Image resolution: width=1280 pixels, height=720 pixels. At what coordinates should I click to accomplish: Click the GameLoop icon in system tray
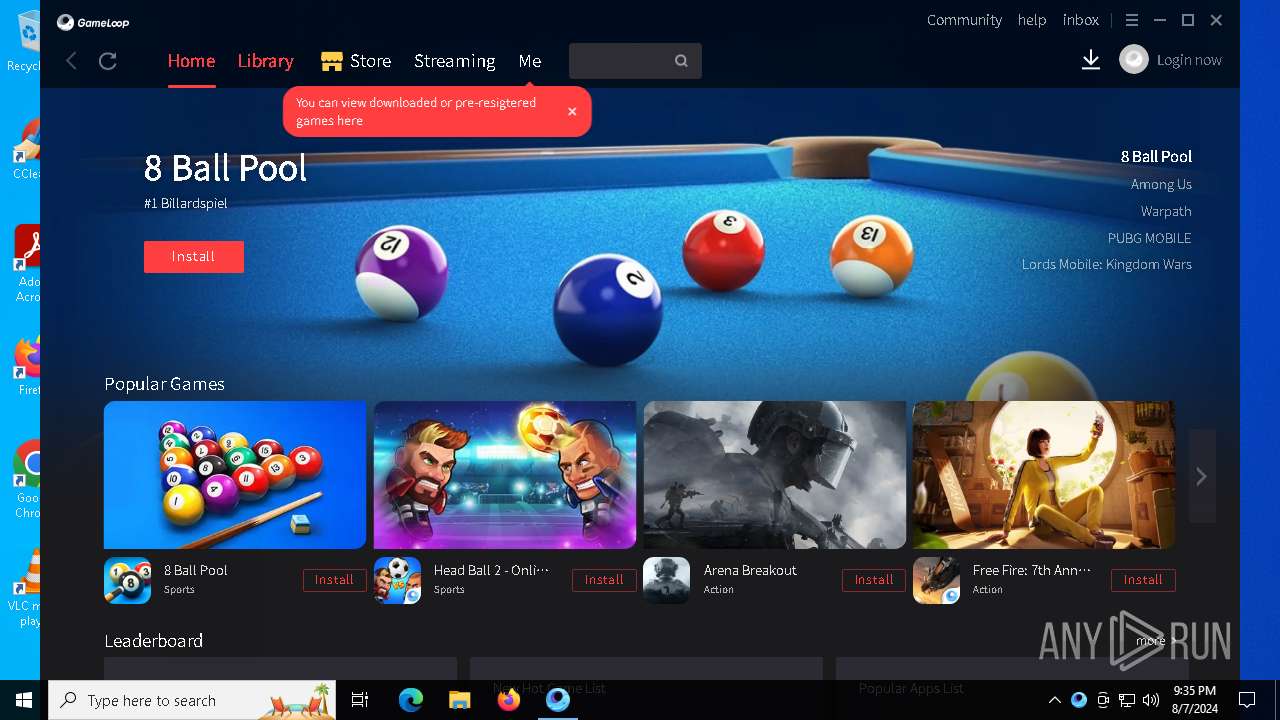(1079, 700)
